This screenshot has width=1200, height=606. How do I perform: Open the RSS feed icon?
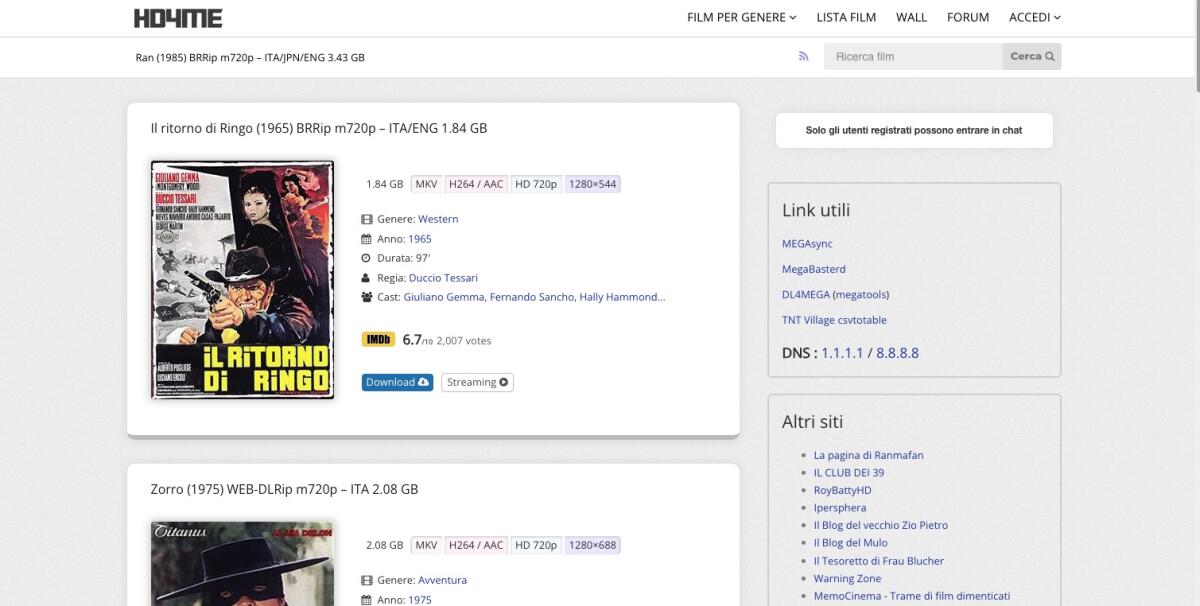coord(803,57)
